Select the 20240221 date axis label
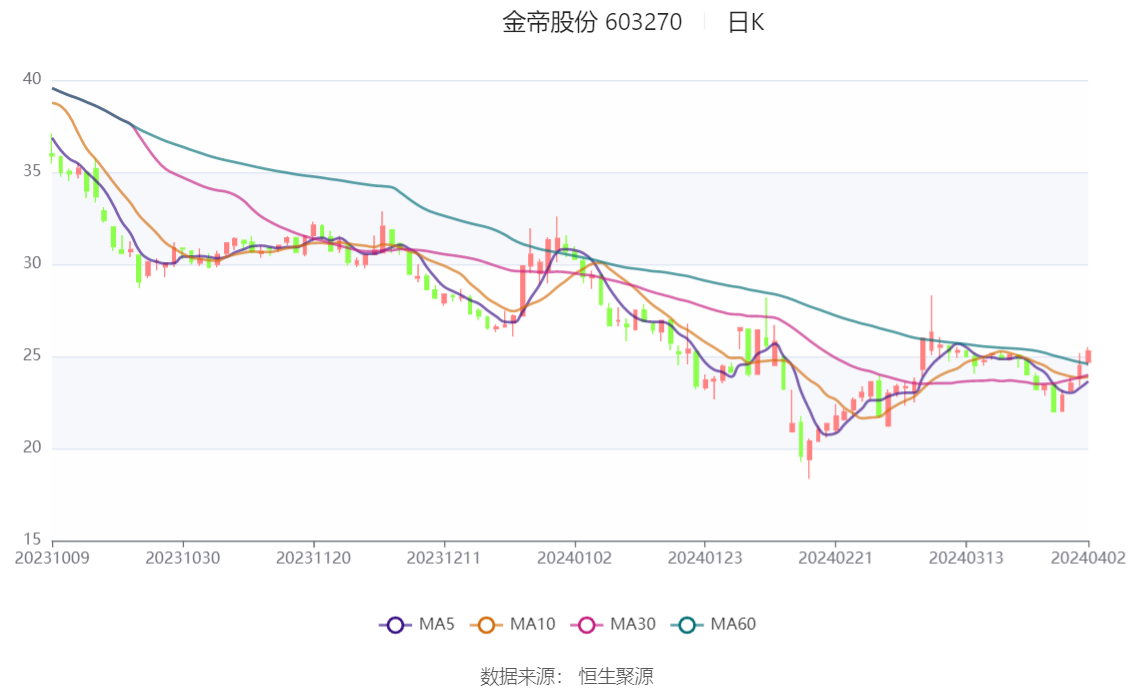The image size is (1134, 689). pos(835,558)
